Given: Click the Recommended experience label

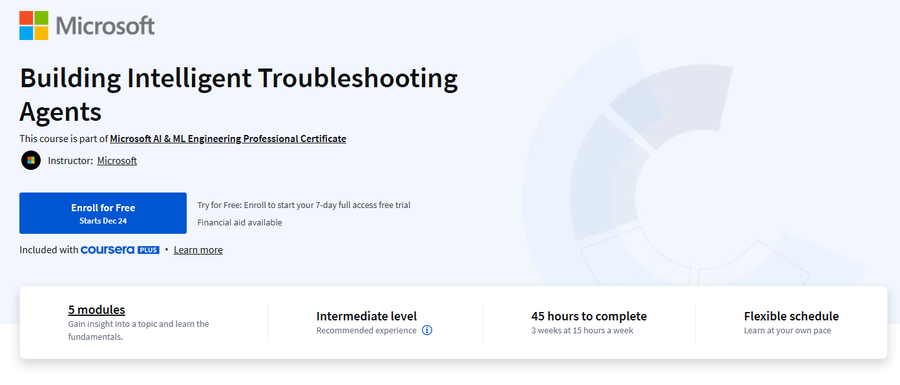Looking at the screenshot, I should click(366, 330).
